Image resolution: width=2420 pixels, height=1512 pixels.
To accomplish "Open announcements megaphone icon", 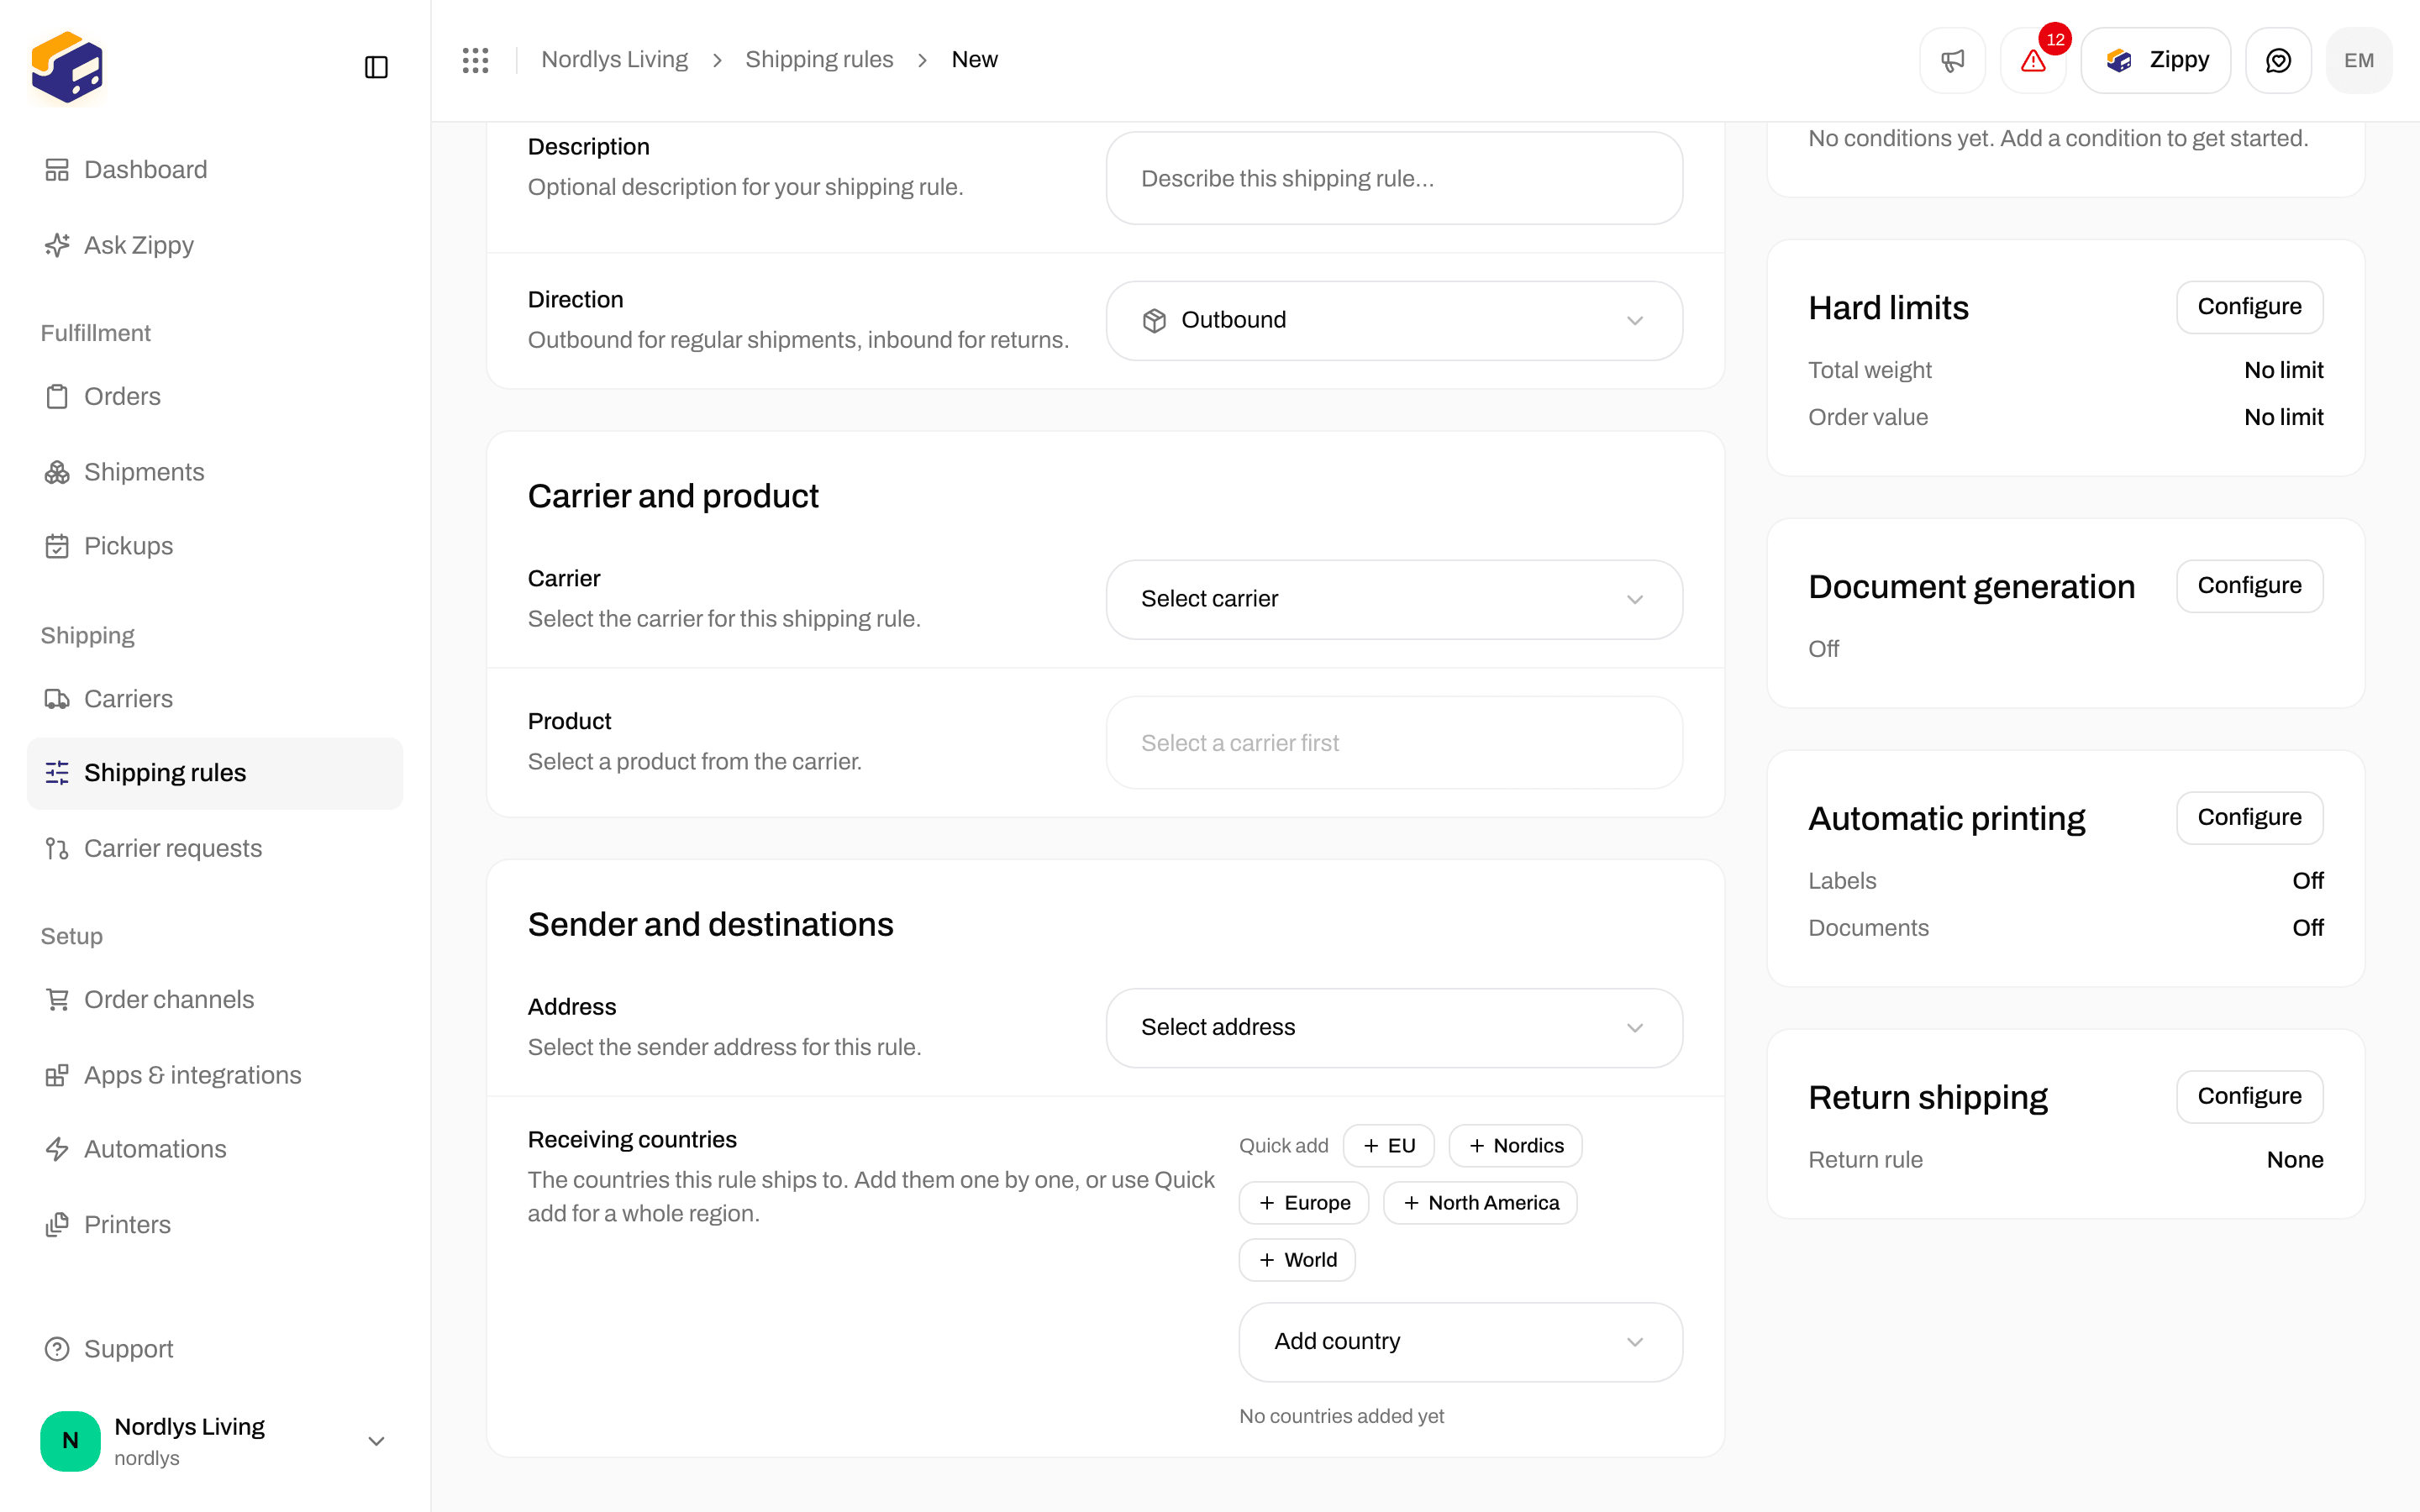I will [1952, 60].
